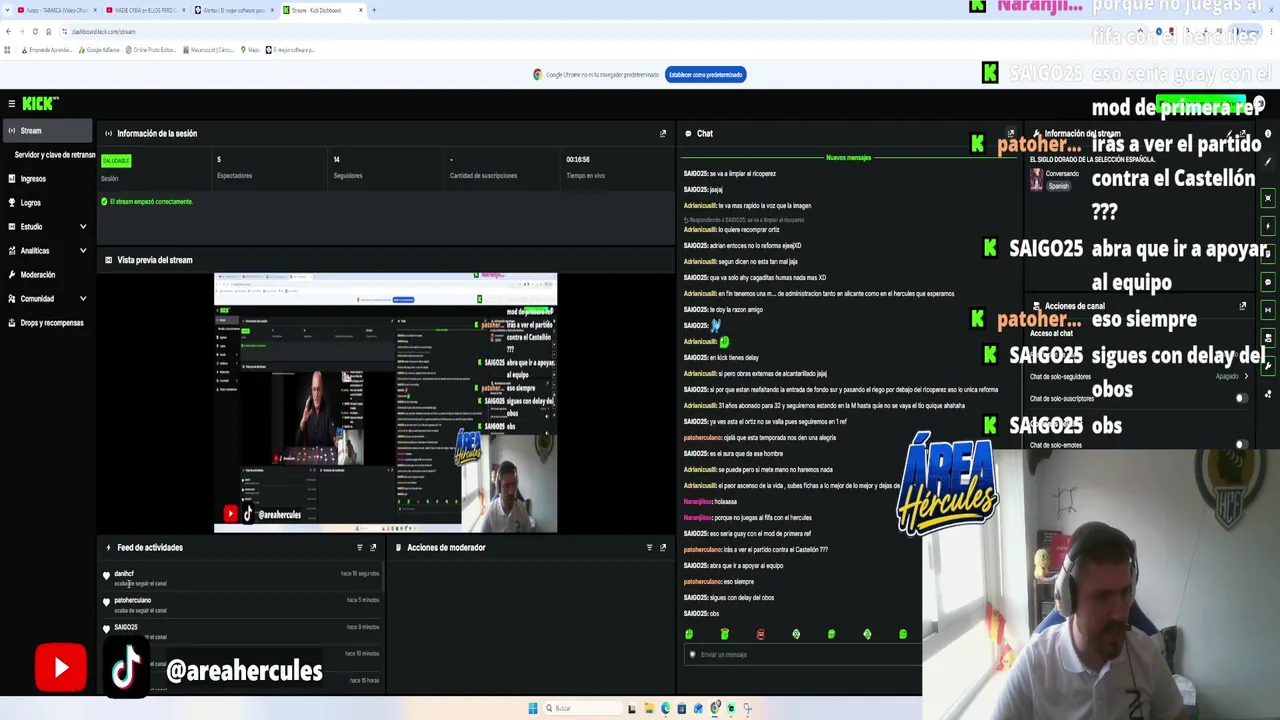This screenshot has height=720, width=1280.
Task: Go forward with the browser forward arrow
Action: (22, 31)
